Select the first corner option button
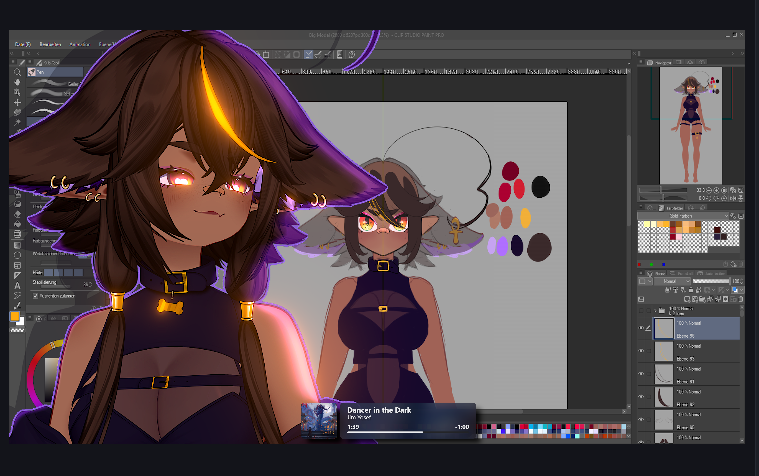This screenshot has width=759, height=476. point(48,273)
